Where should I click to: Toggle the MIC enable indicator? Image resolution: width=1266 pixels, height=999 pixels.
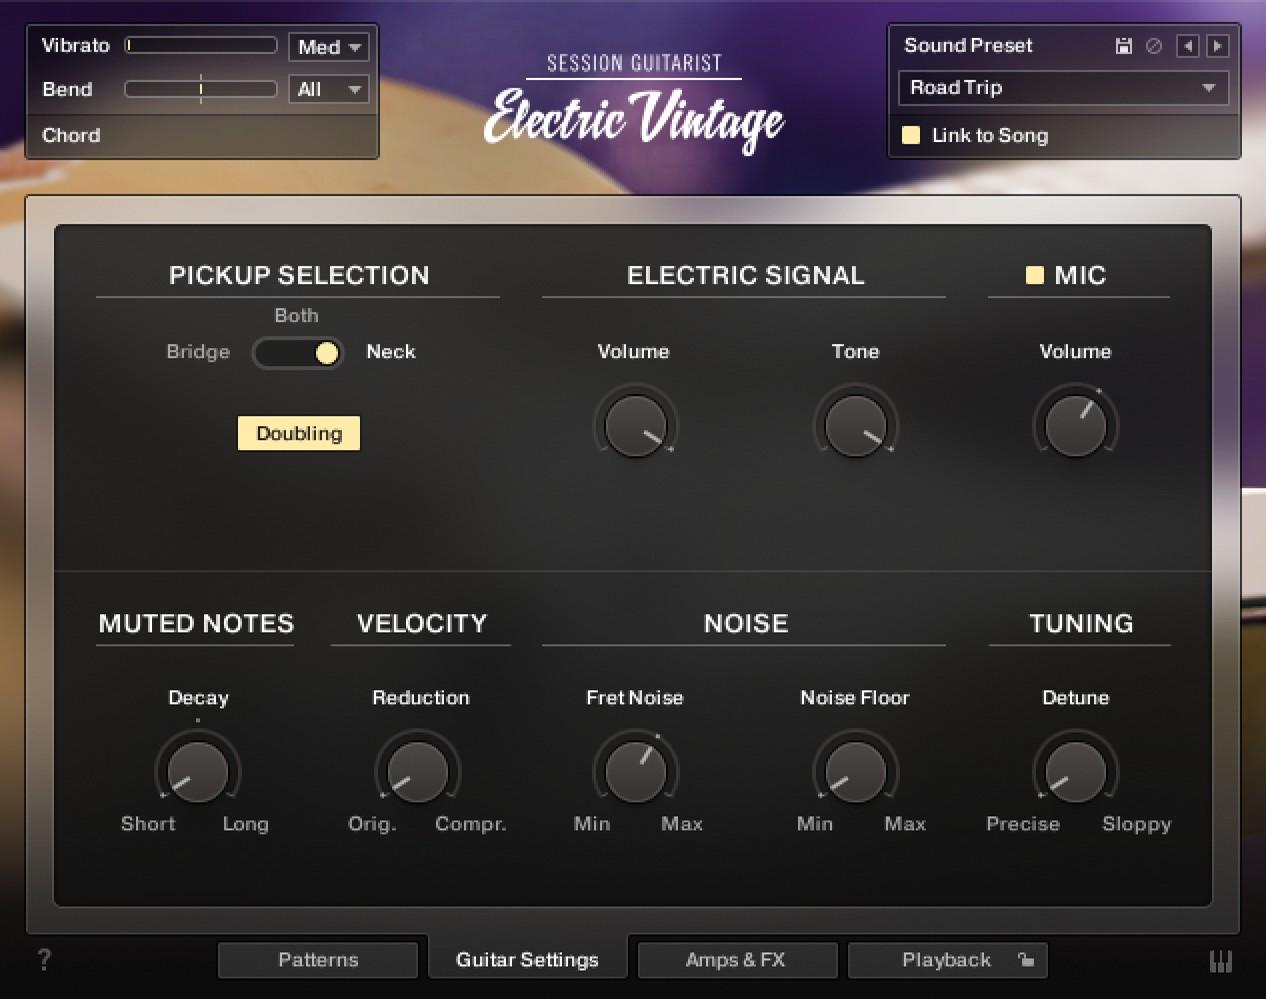click(1035, 275)
